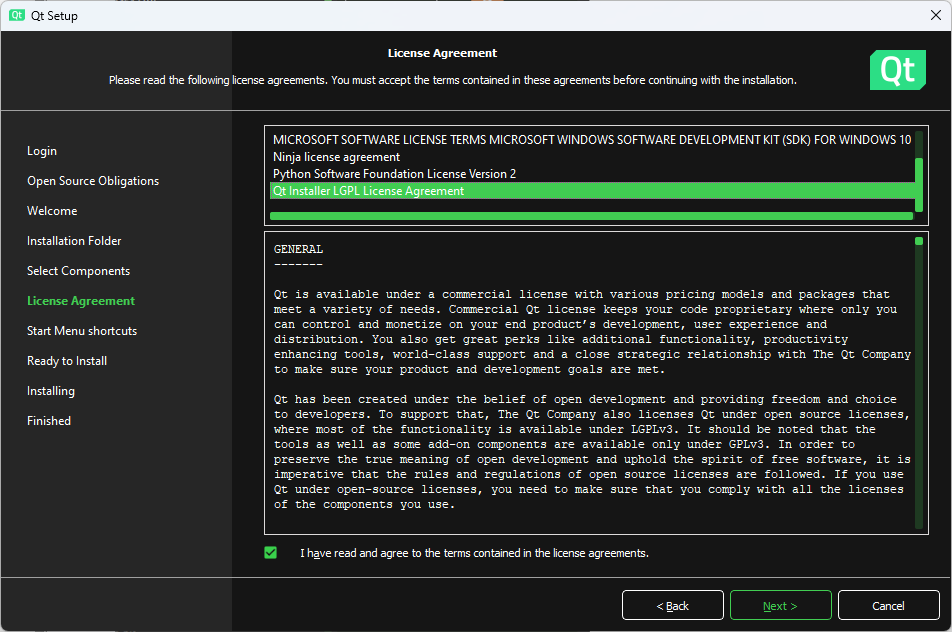Click the license text vertical scrollbar thumb
This screenshot has height=632, width=952.
(919, 241)
